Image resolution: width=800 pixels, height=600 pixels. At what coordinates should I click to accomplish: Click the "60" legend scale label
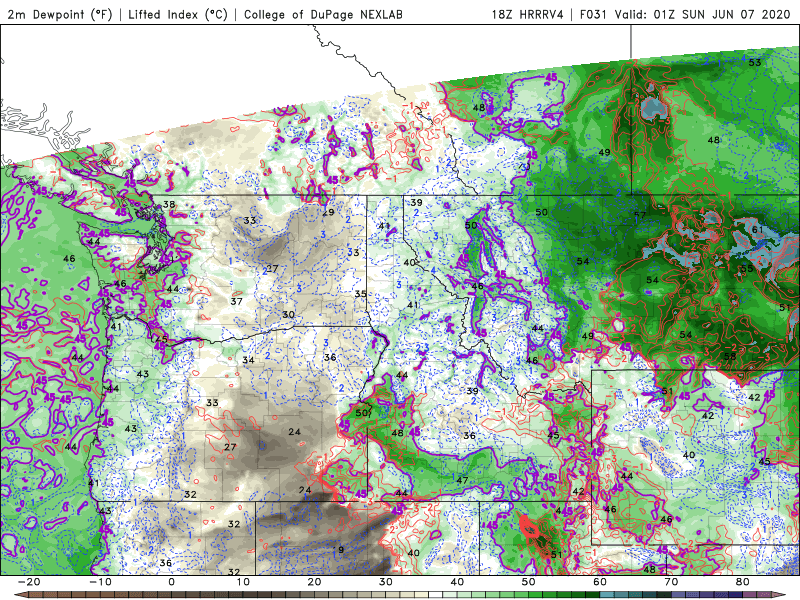point(600,582)
